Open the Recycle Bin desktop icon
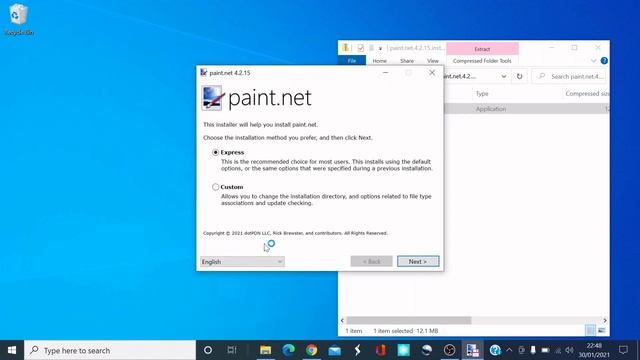Screen dimensions: 640x360 point(18,20)
